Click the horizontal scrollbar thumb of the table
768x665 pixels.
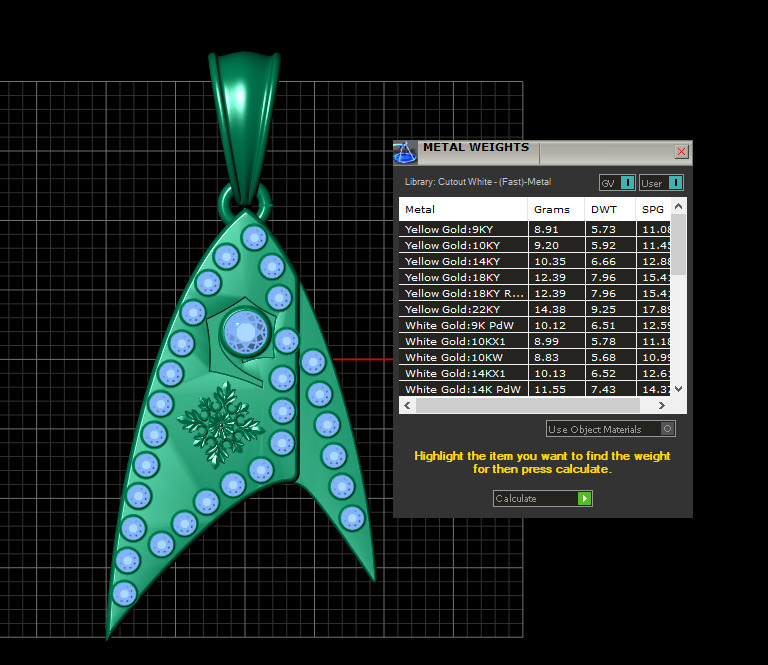(x=528, y=405)
